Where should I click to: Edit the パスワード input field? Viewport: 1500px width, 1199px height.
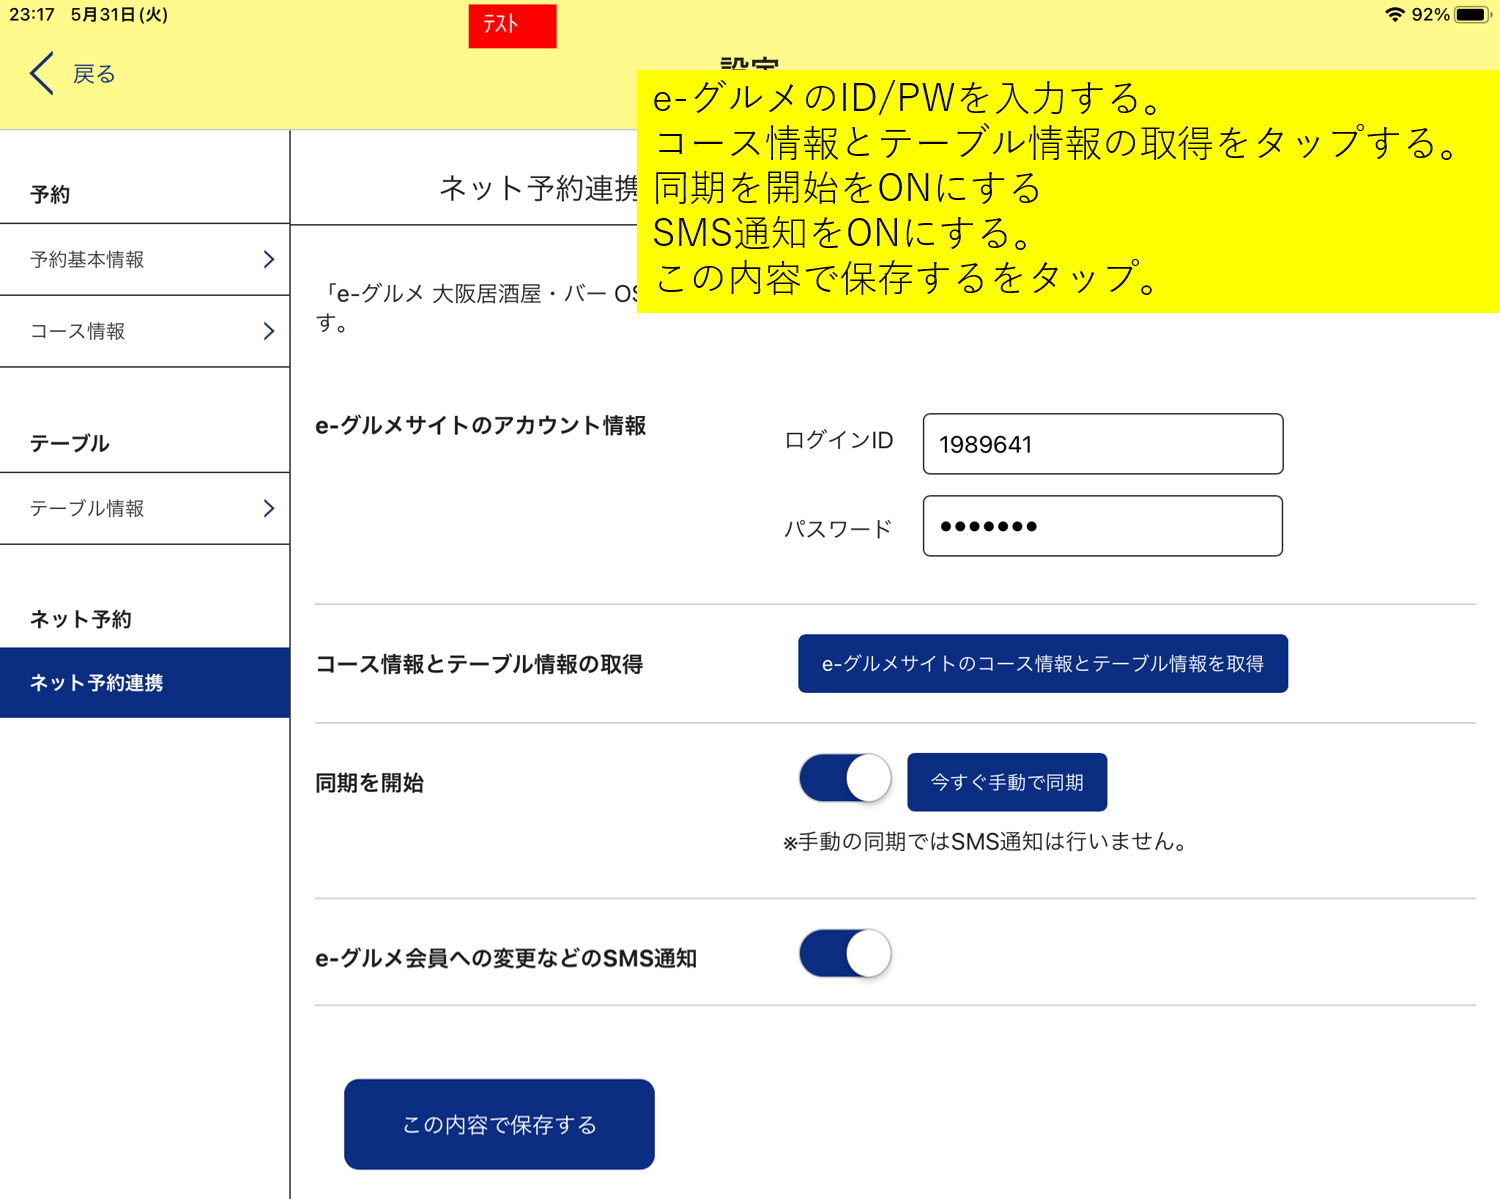coord(1103,526)
